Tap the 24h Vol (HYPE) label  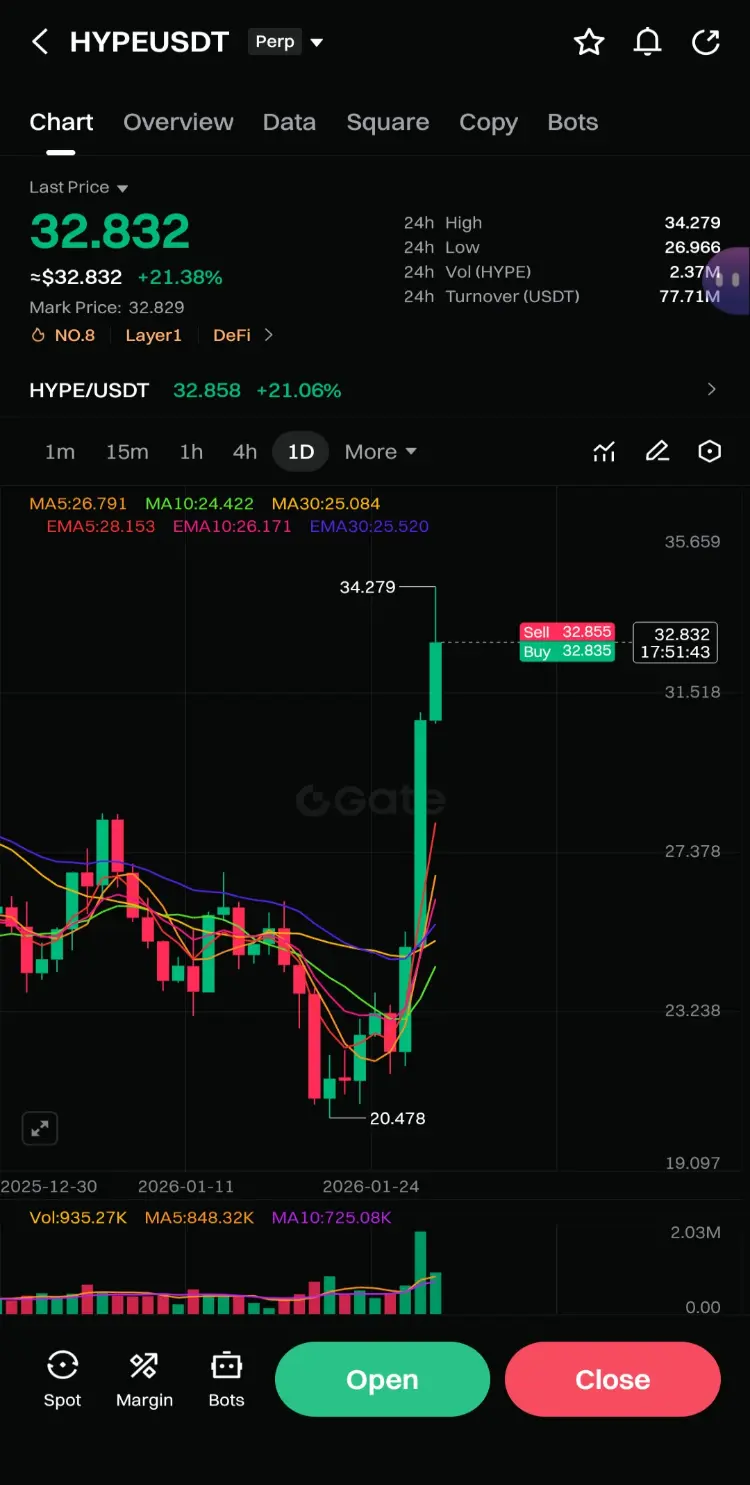[467, 272]
